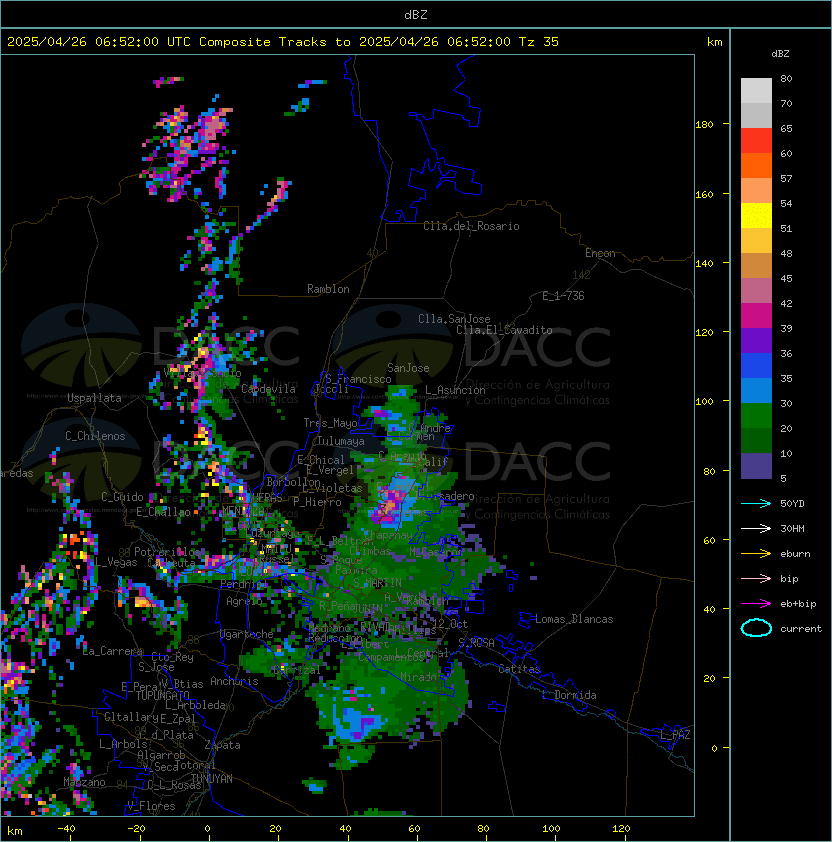Image resolution: width=832 pixels, height=842 pixels.
Task: Click the 'P_Hierro' place label
Action: click(317, 502)
